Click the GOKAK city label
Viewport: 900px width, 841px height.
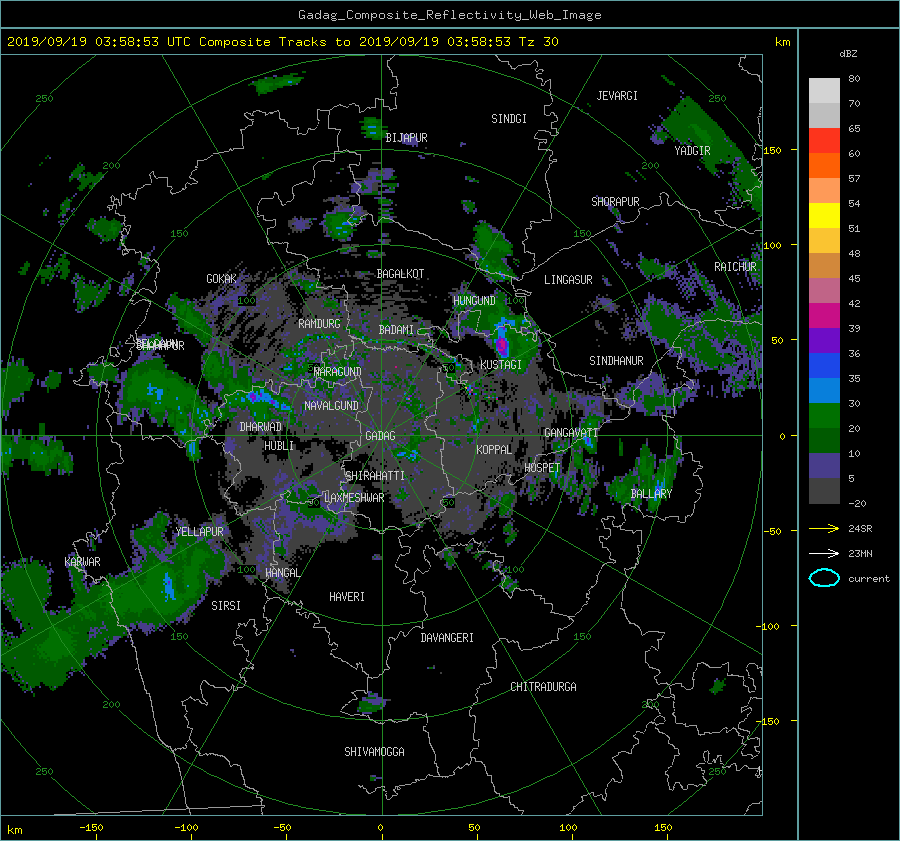[221, 278]
